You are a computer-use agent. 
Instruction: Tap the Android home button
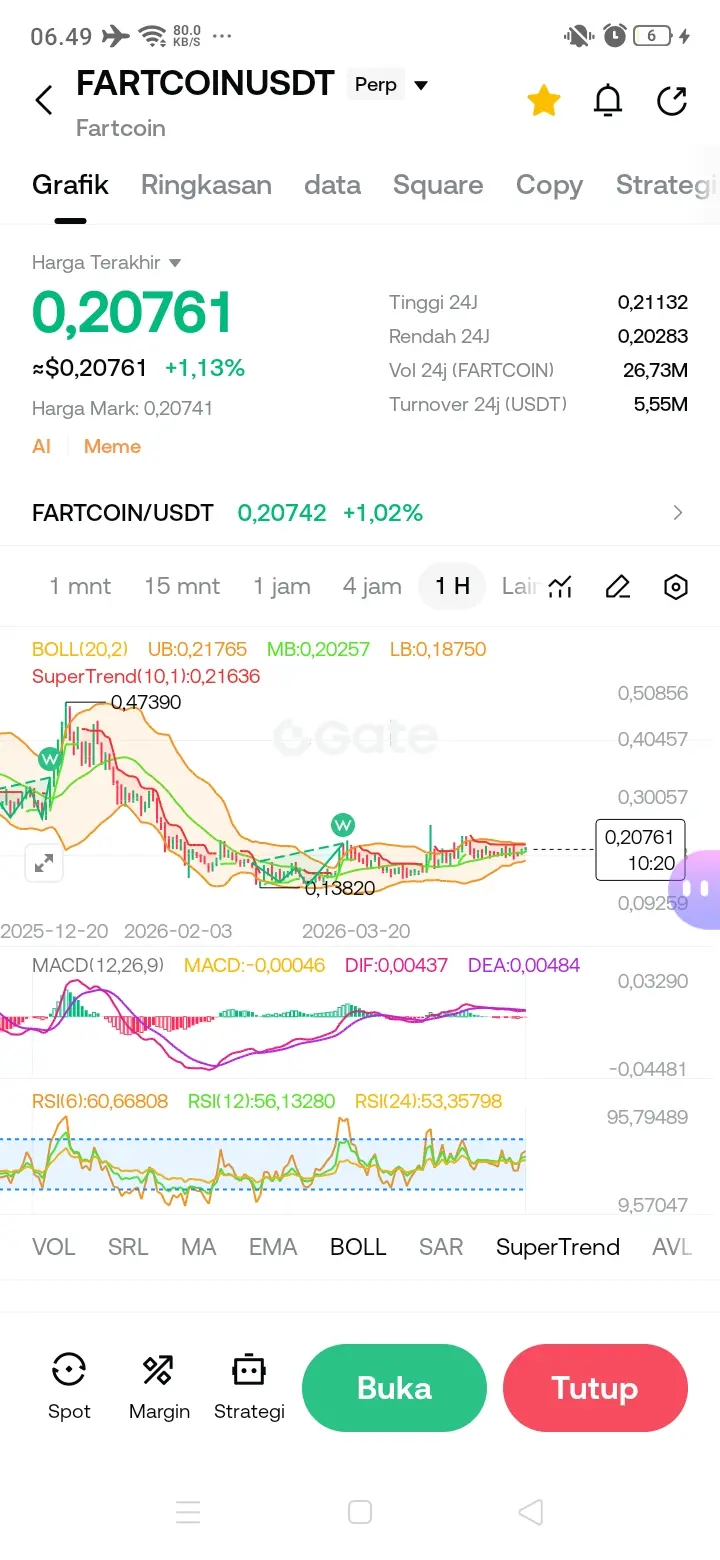point(360,1512)
